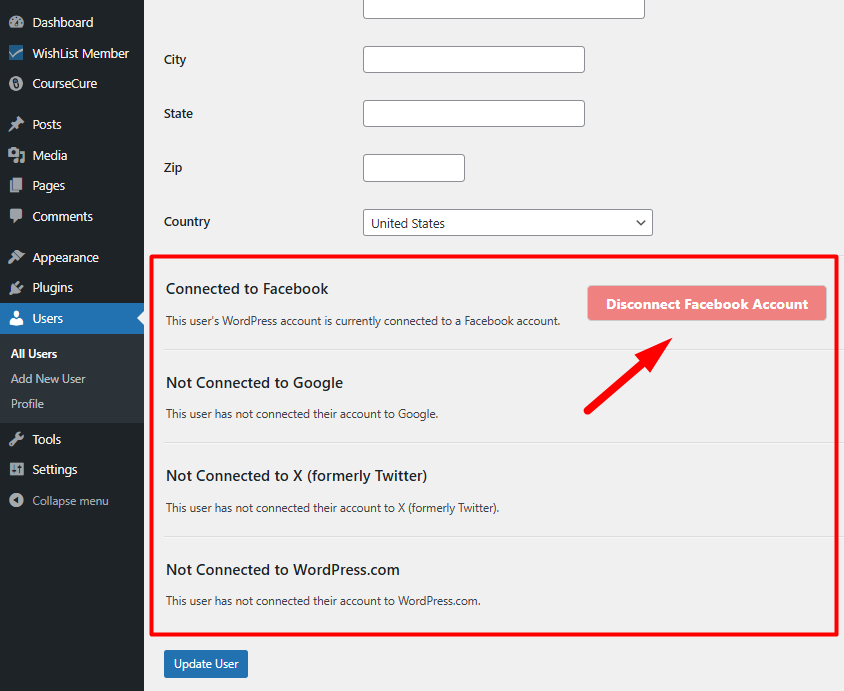Click the Connected to Facebook heading

[x=247, y=289]
